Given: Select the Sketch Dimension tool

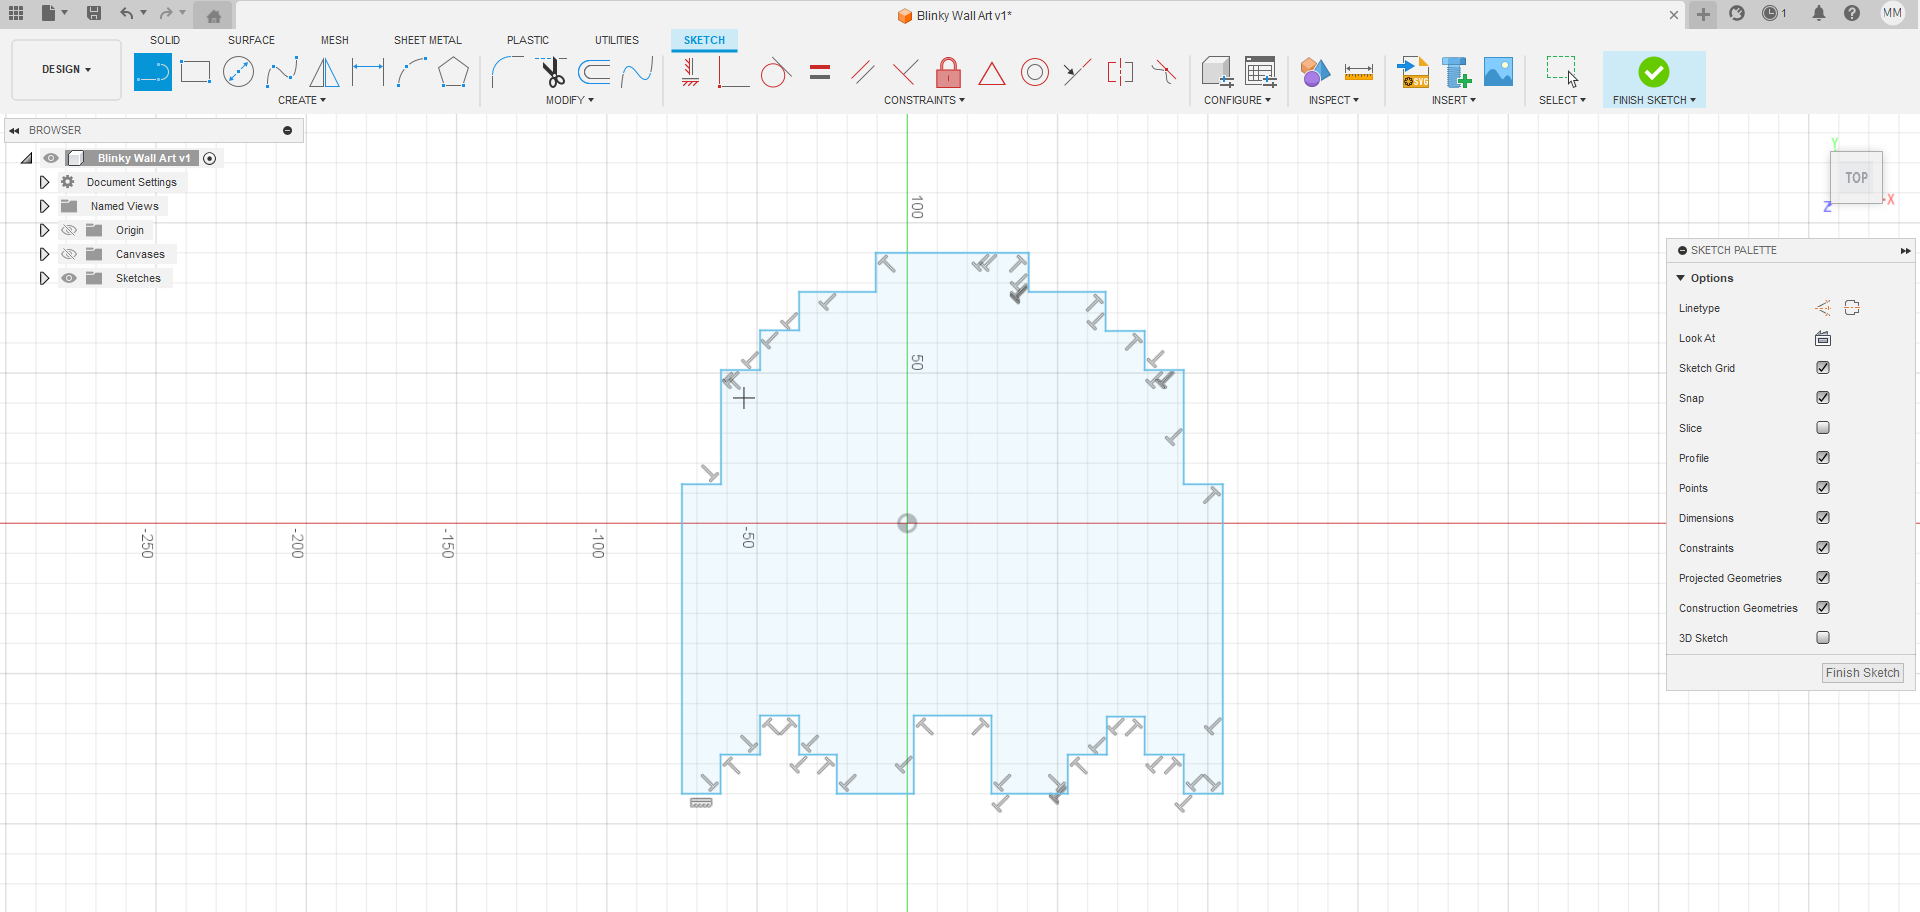Looking at the screenshot, I should [368, 72].
